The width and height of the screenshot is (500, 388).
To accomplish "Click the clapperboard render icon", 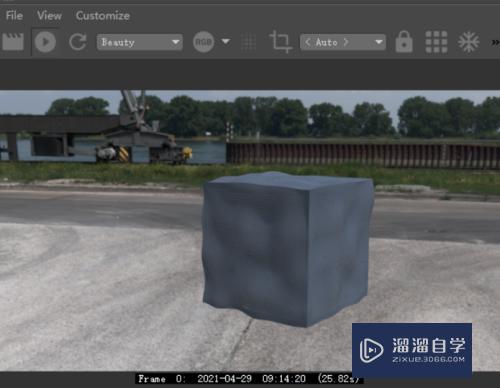I will pyautogui.click(x=13, y=42).
